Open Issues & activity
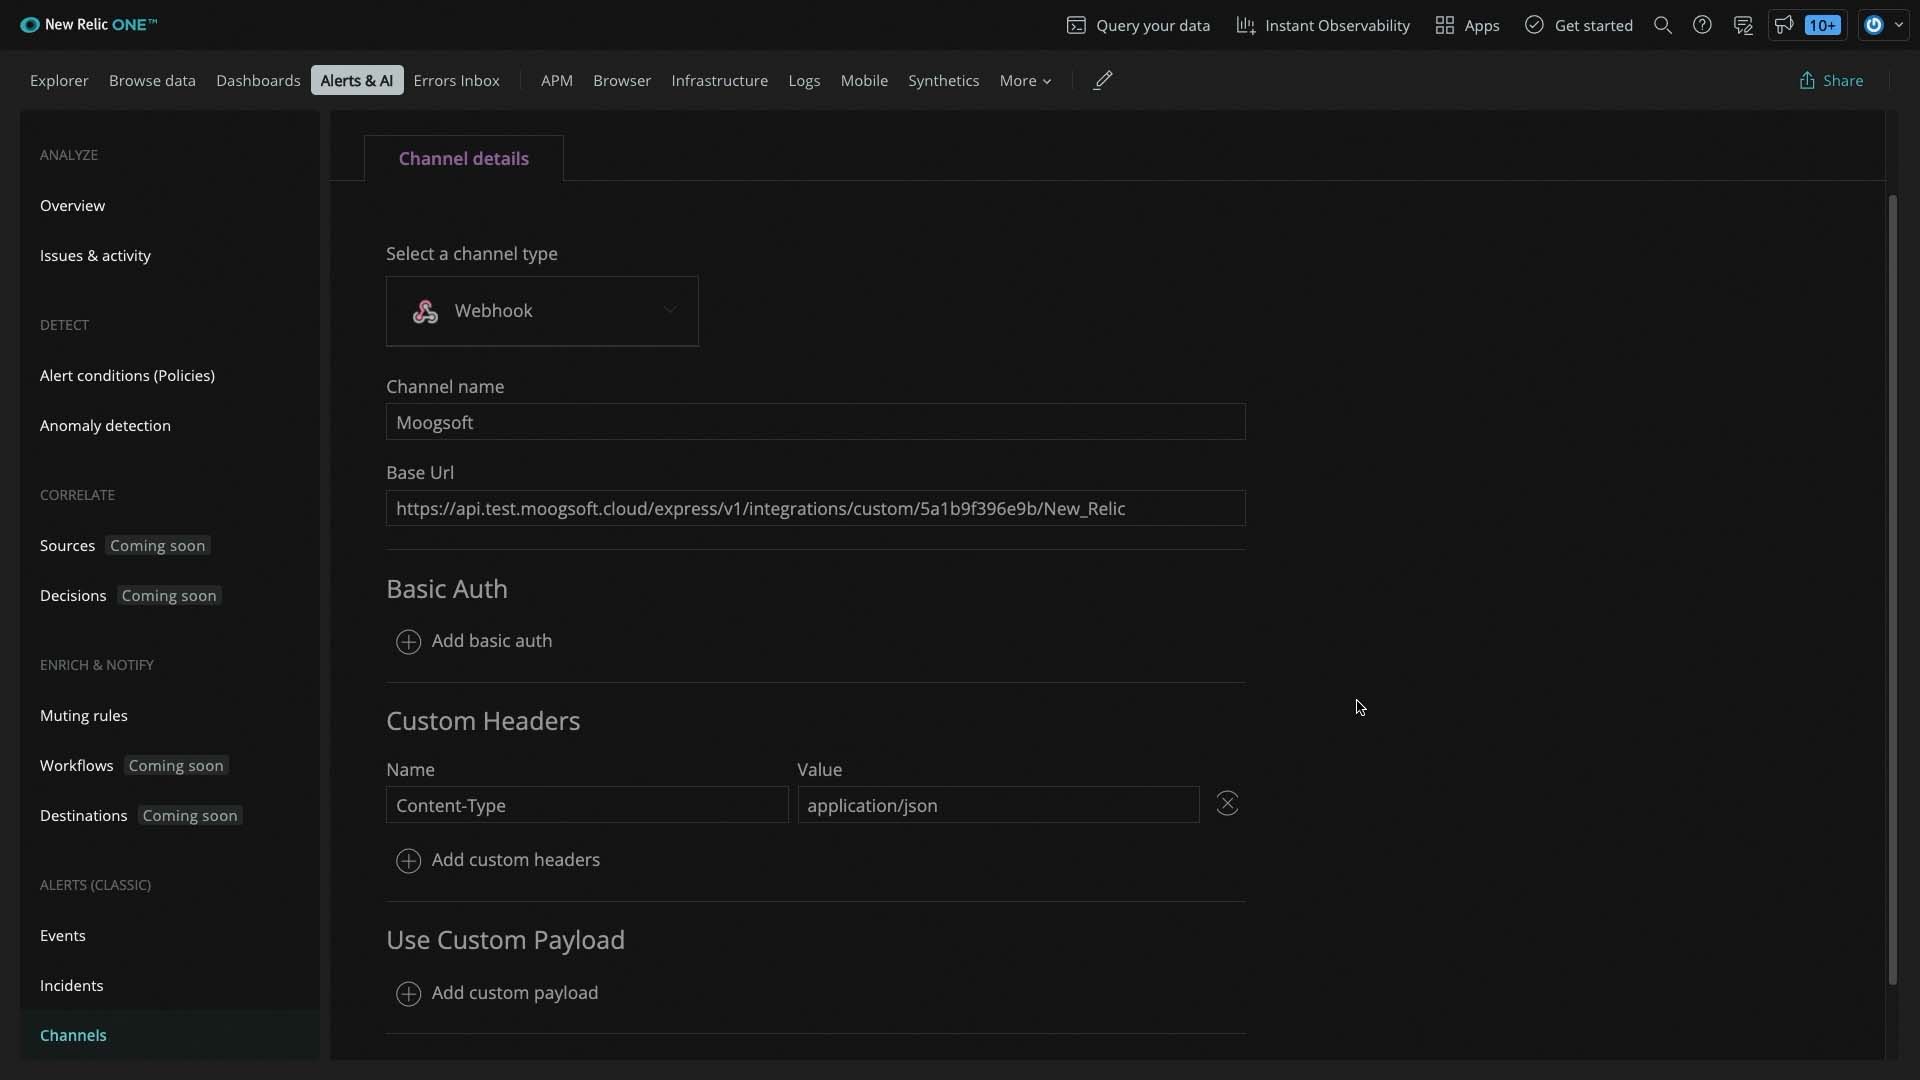Screen dimensions: 1920x1080 (x=95, y=255)
